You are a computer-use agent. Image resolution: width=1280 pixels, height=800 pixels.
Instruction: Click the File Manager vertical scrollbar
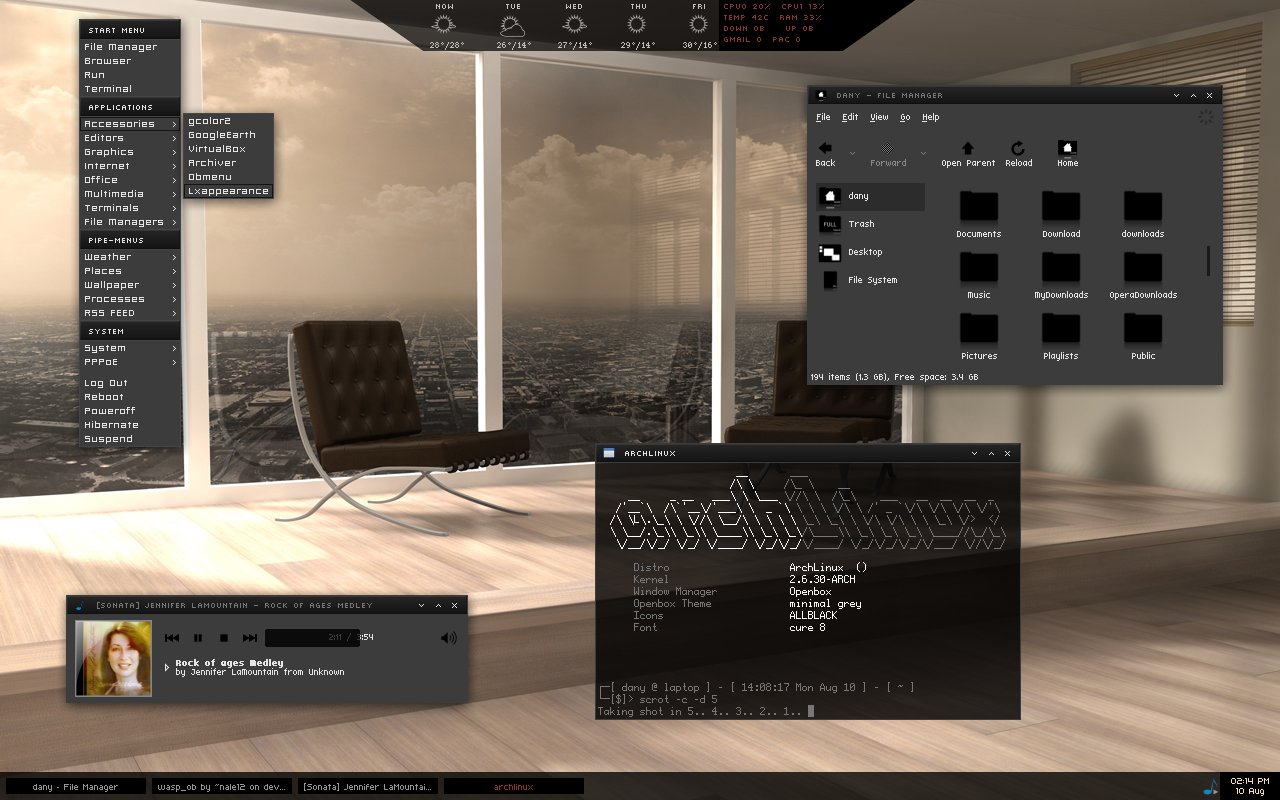[x=1208, y=260]
